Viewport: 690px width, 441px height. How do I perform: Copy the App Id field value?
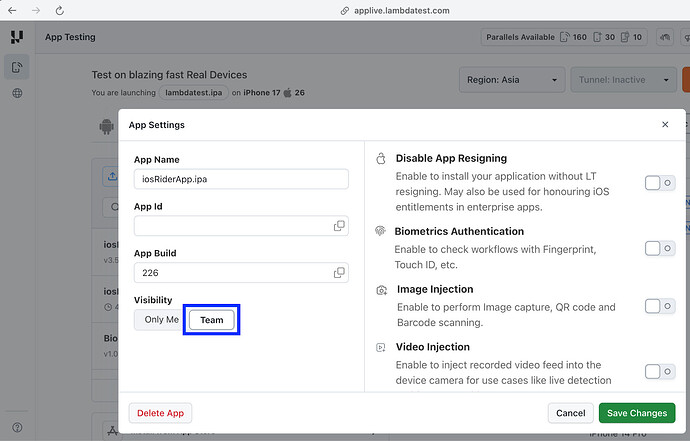pyautogui.click(x=339, y=226)
